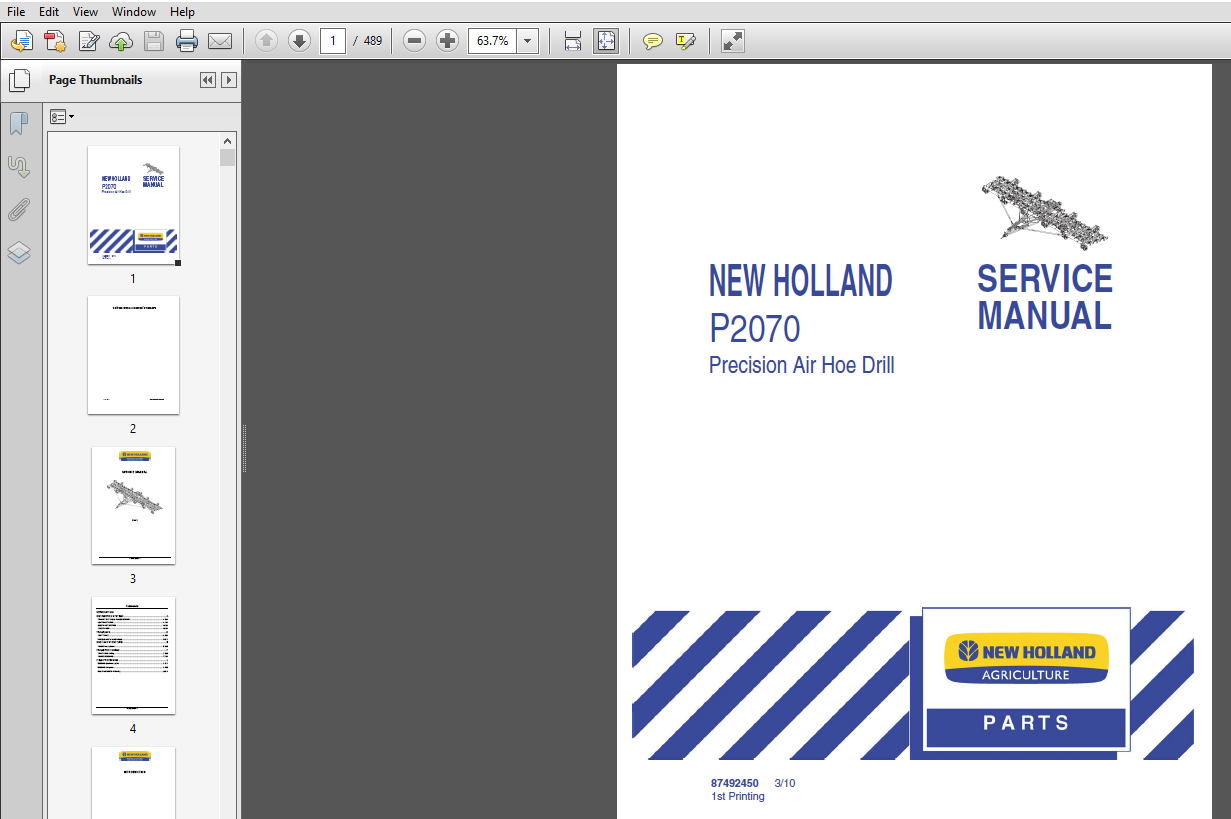The height and width of the screenshot is (819, 1231).
Task: Click the zoom percentage field 63.7%
Action: tap(493, 41)
